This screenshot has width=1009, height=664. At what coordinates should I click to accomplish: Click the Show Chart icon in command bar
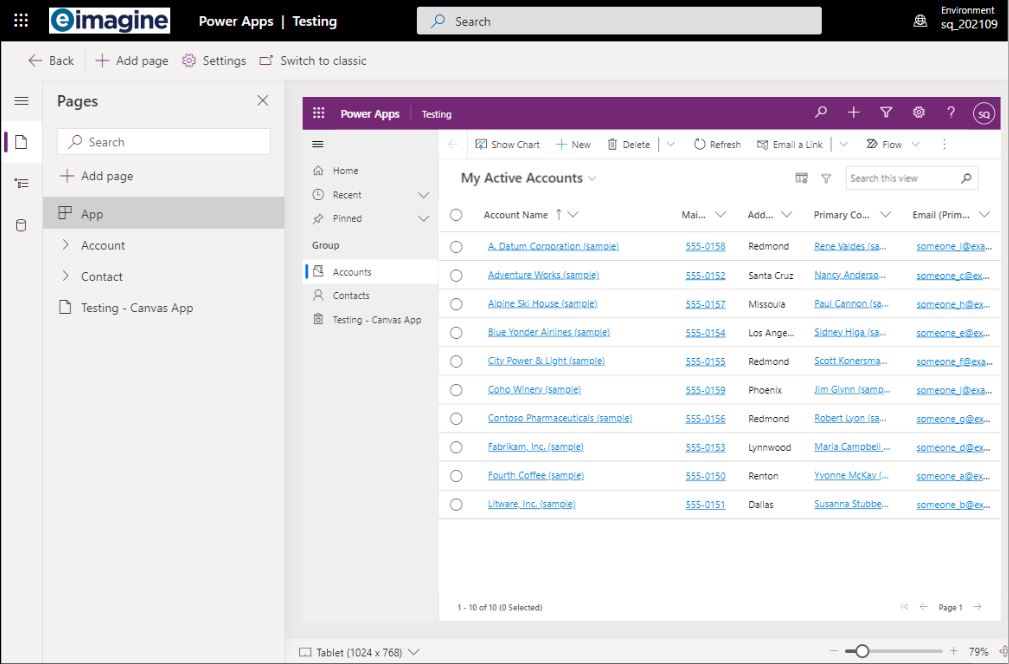pyautogui.click(x=484, y=144)
